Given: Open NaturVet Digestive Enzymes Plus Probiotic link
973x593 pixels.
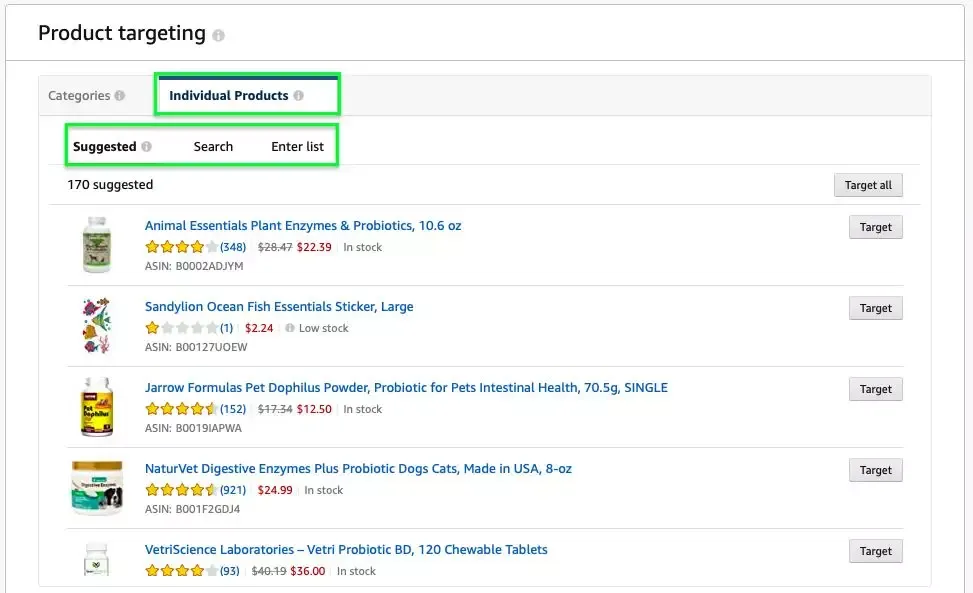Looking at the screenshot, I should pos(358,469).
